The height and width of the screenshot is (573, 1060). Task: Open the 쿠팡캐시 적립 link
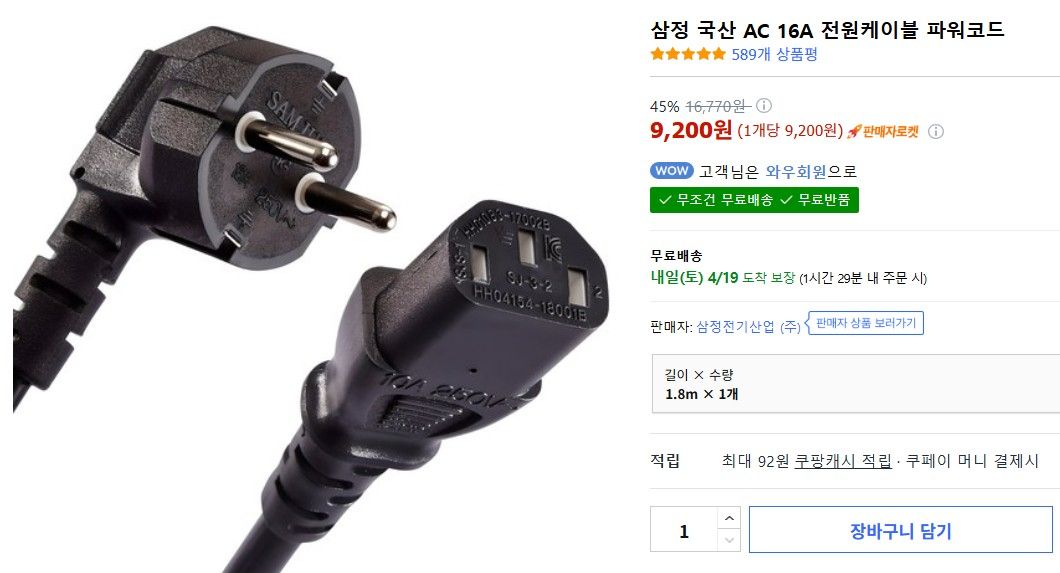pos(842,461)
